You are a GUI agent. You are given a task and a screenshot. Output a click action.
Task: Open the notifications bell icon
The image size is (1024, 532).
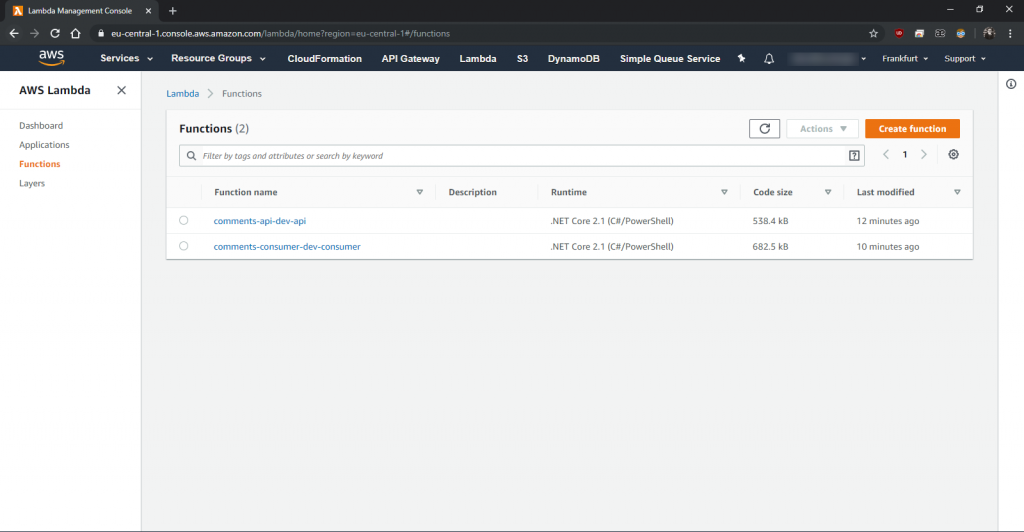[x=769, y=59]
